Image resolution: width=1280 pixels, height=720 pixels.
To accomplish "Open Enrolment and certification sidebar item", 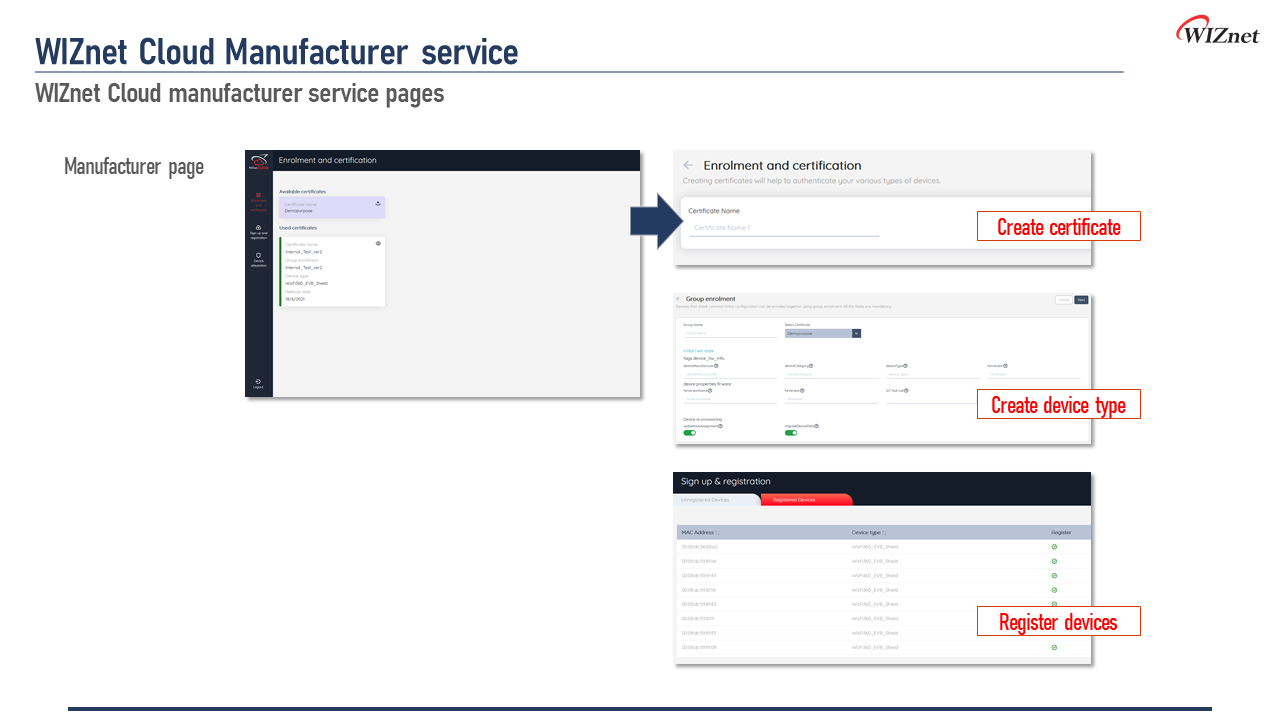I will tap(259, 202).
